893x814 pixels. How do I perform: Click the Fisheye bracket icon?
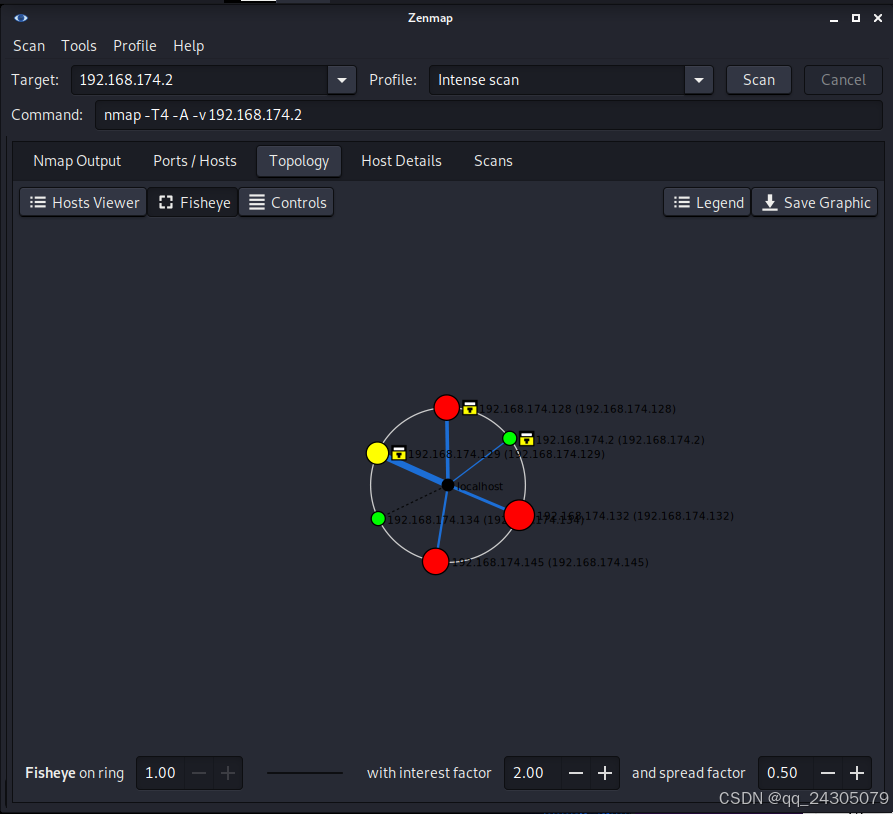point(166,202)
